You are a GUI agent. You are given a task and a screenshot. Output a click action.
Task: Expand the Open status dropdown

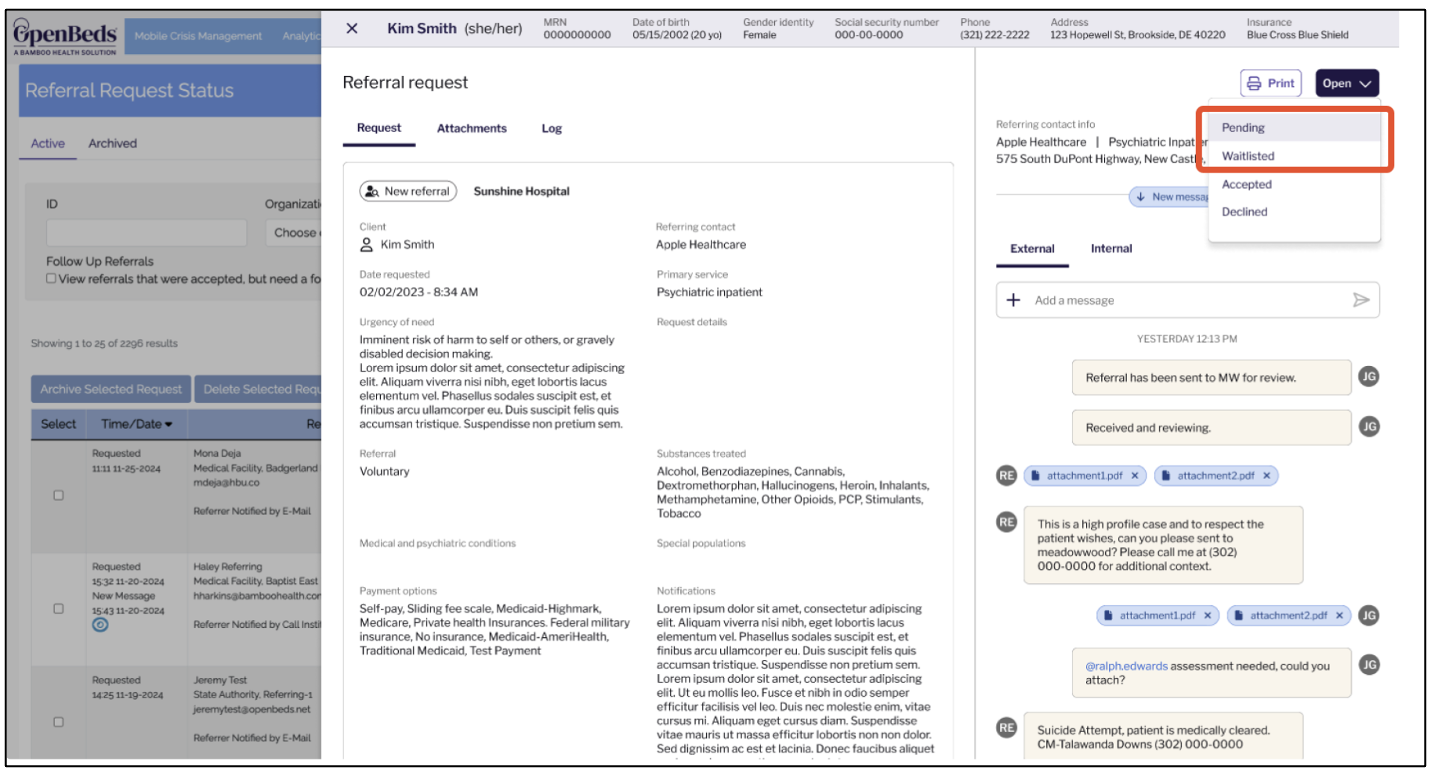[x=1347, y=84]
